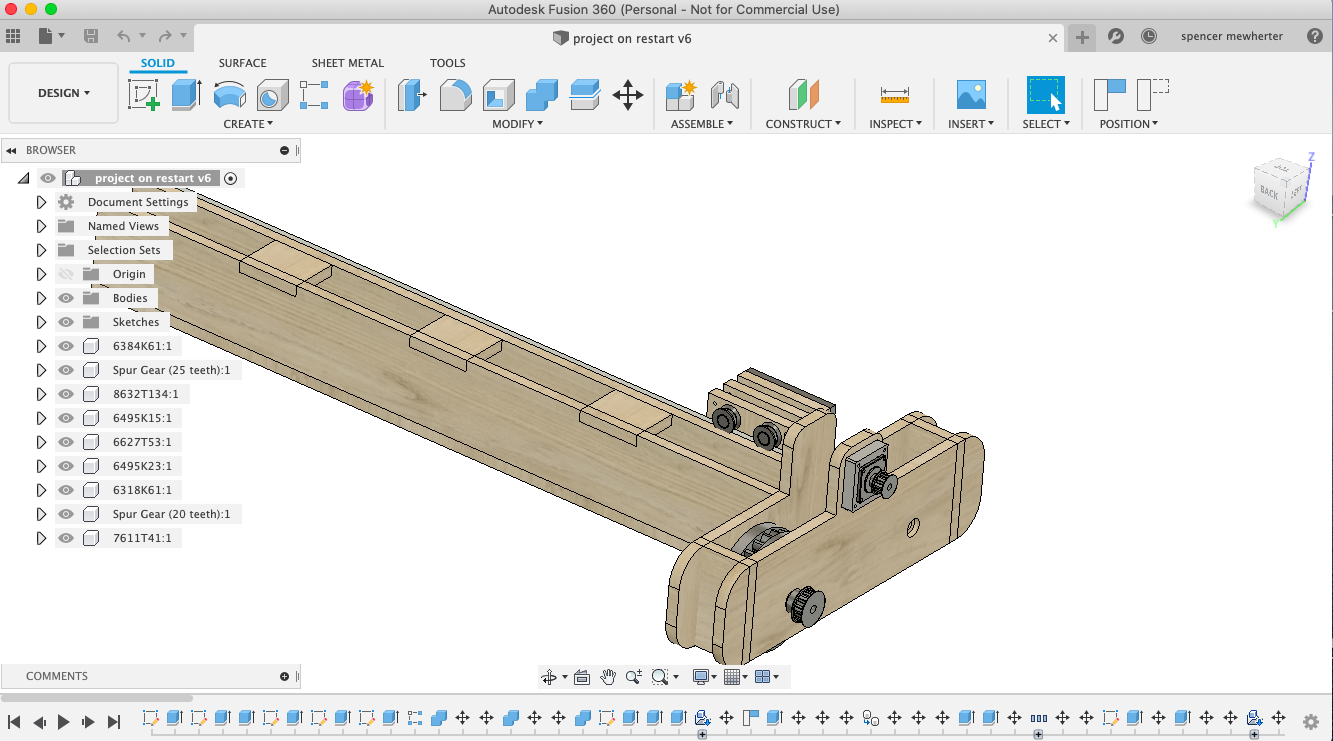The image size is (1333, 741).
Task: Select the Measure tool
Action: (x=895, y=95)
